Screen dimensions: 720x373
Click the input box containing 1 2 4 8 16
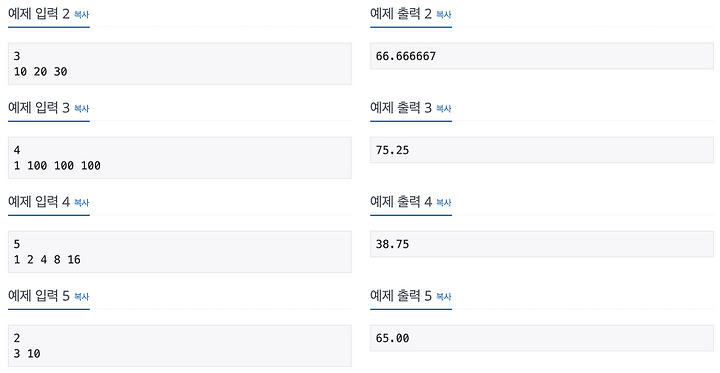coord(180,252)
